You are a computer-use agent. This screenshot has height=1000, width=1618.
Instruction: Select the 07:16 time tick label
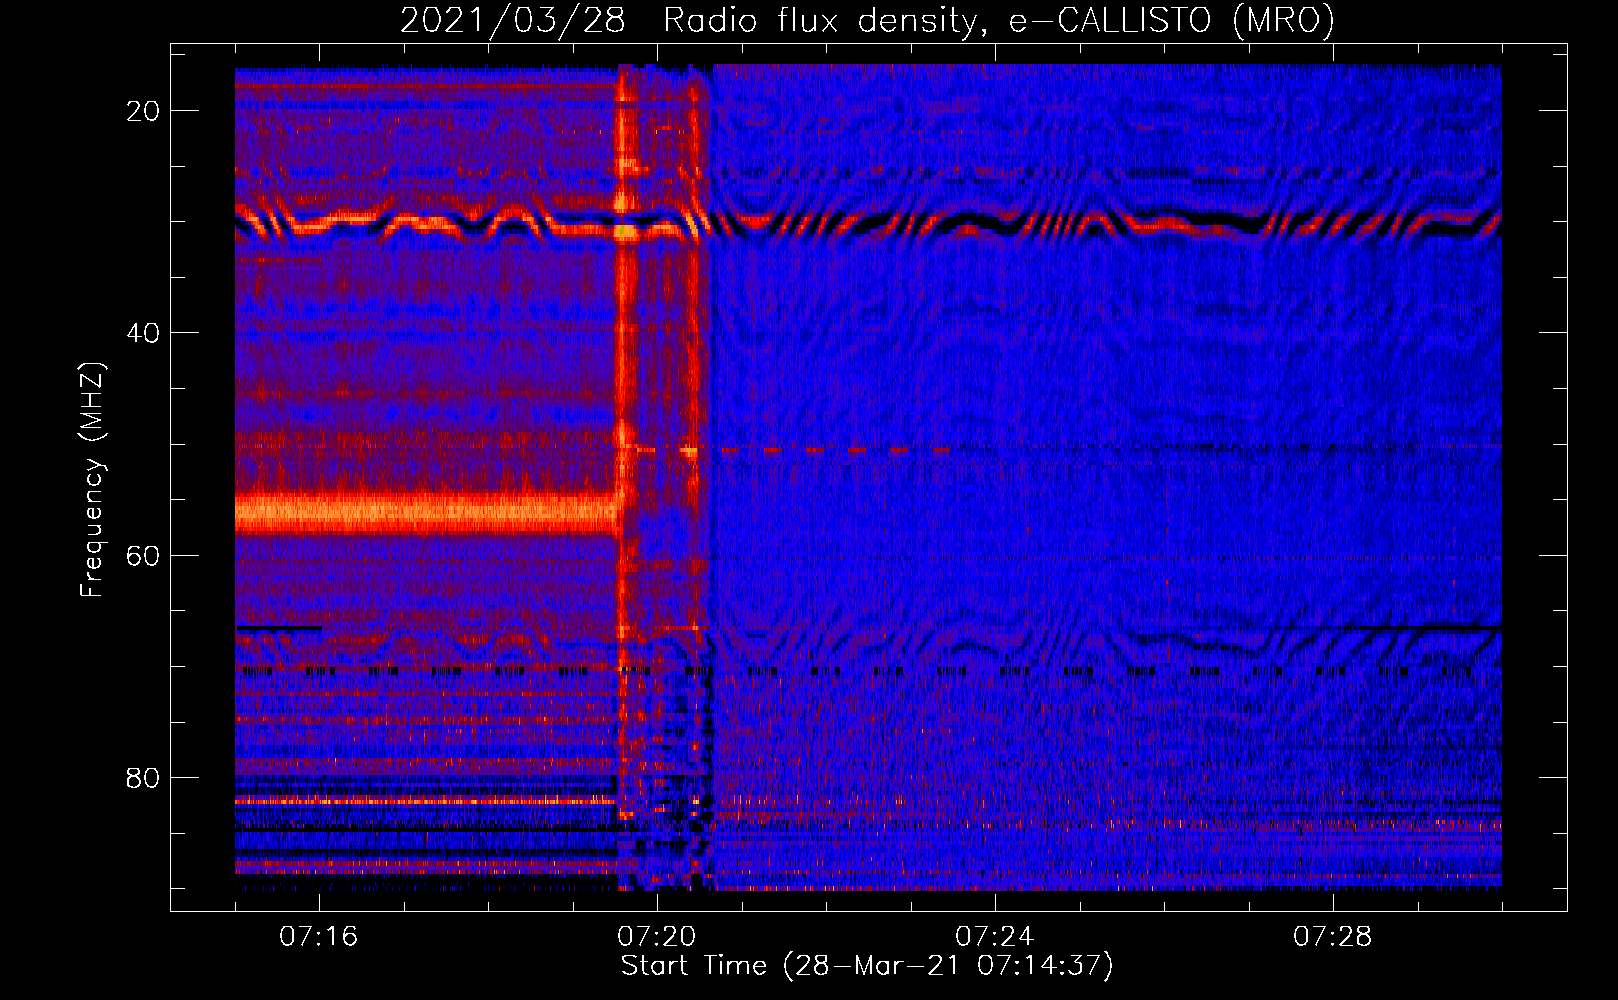[x=319, y=937]
